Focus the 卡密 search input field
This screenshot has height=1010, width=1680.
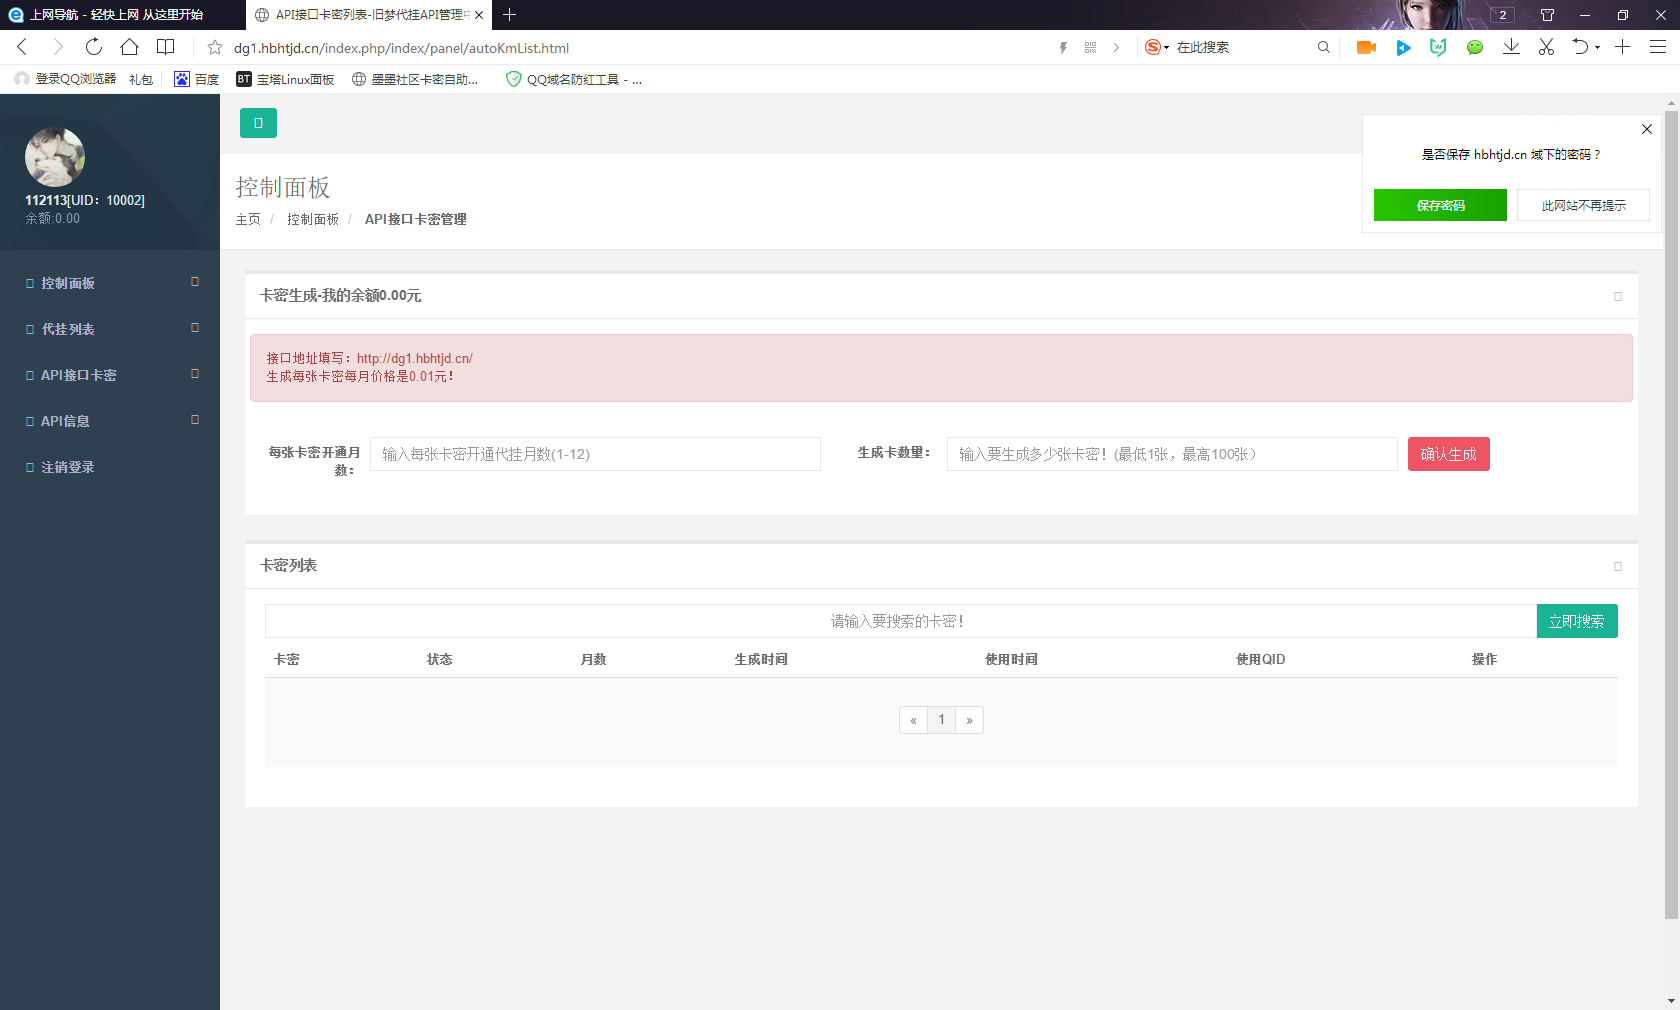[900, 621]
